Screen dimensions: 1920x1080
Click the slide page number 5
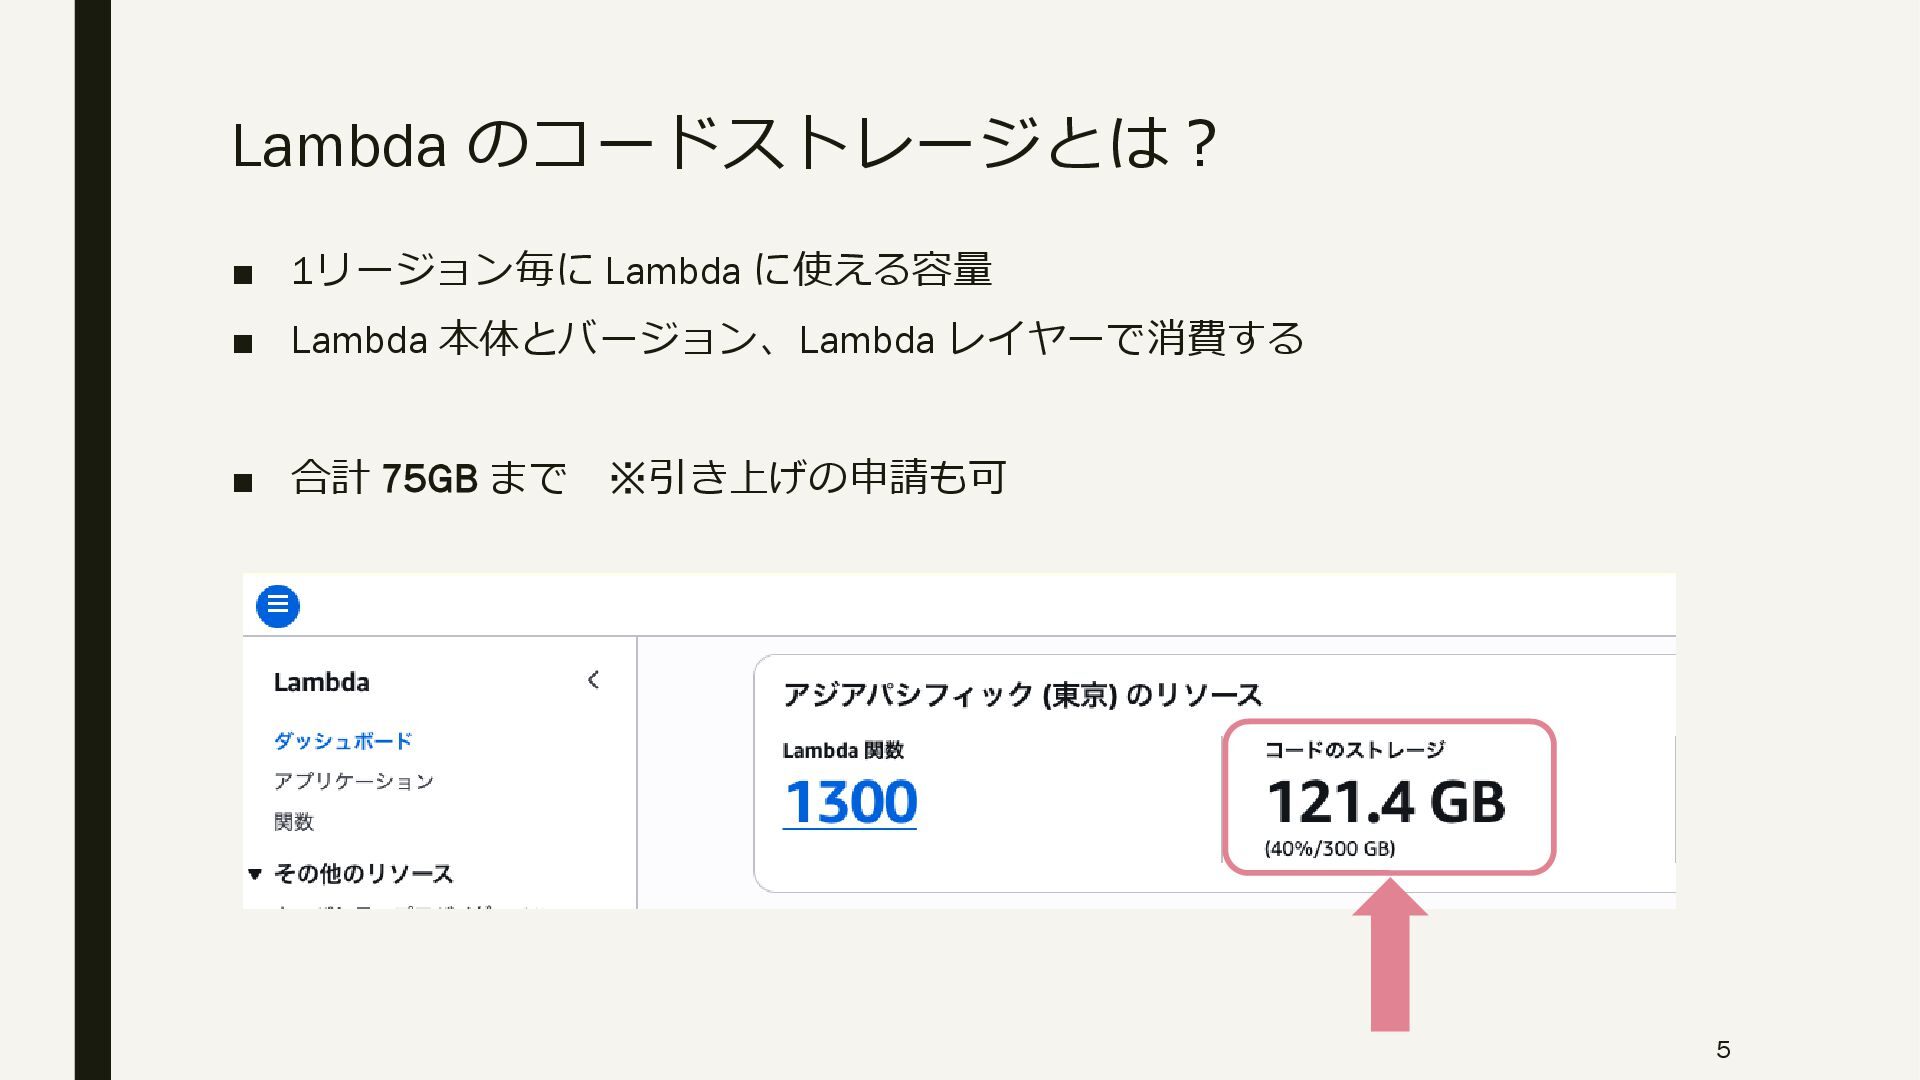1723,1049
